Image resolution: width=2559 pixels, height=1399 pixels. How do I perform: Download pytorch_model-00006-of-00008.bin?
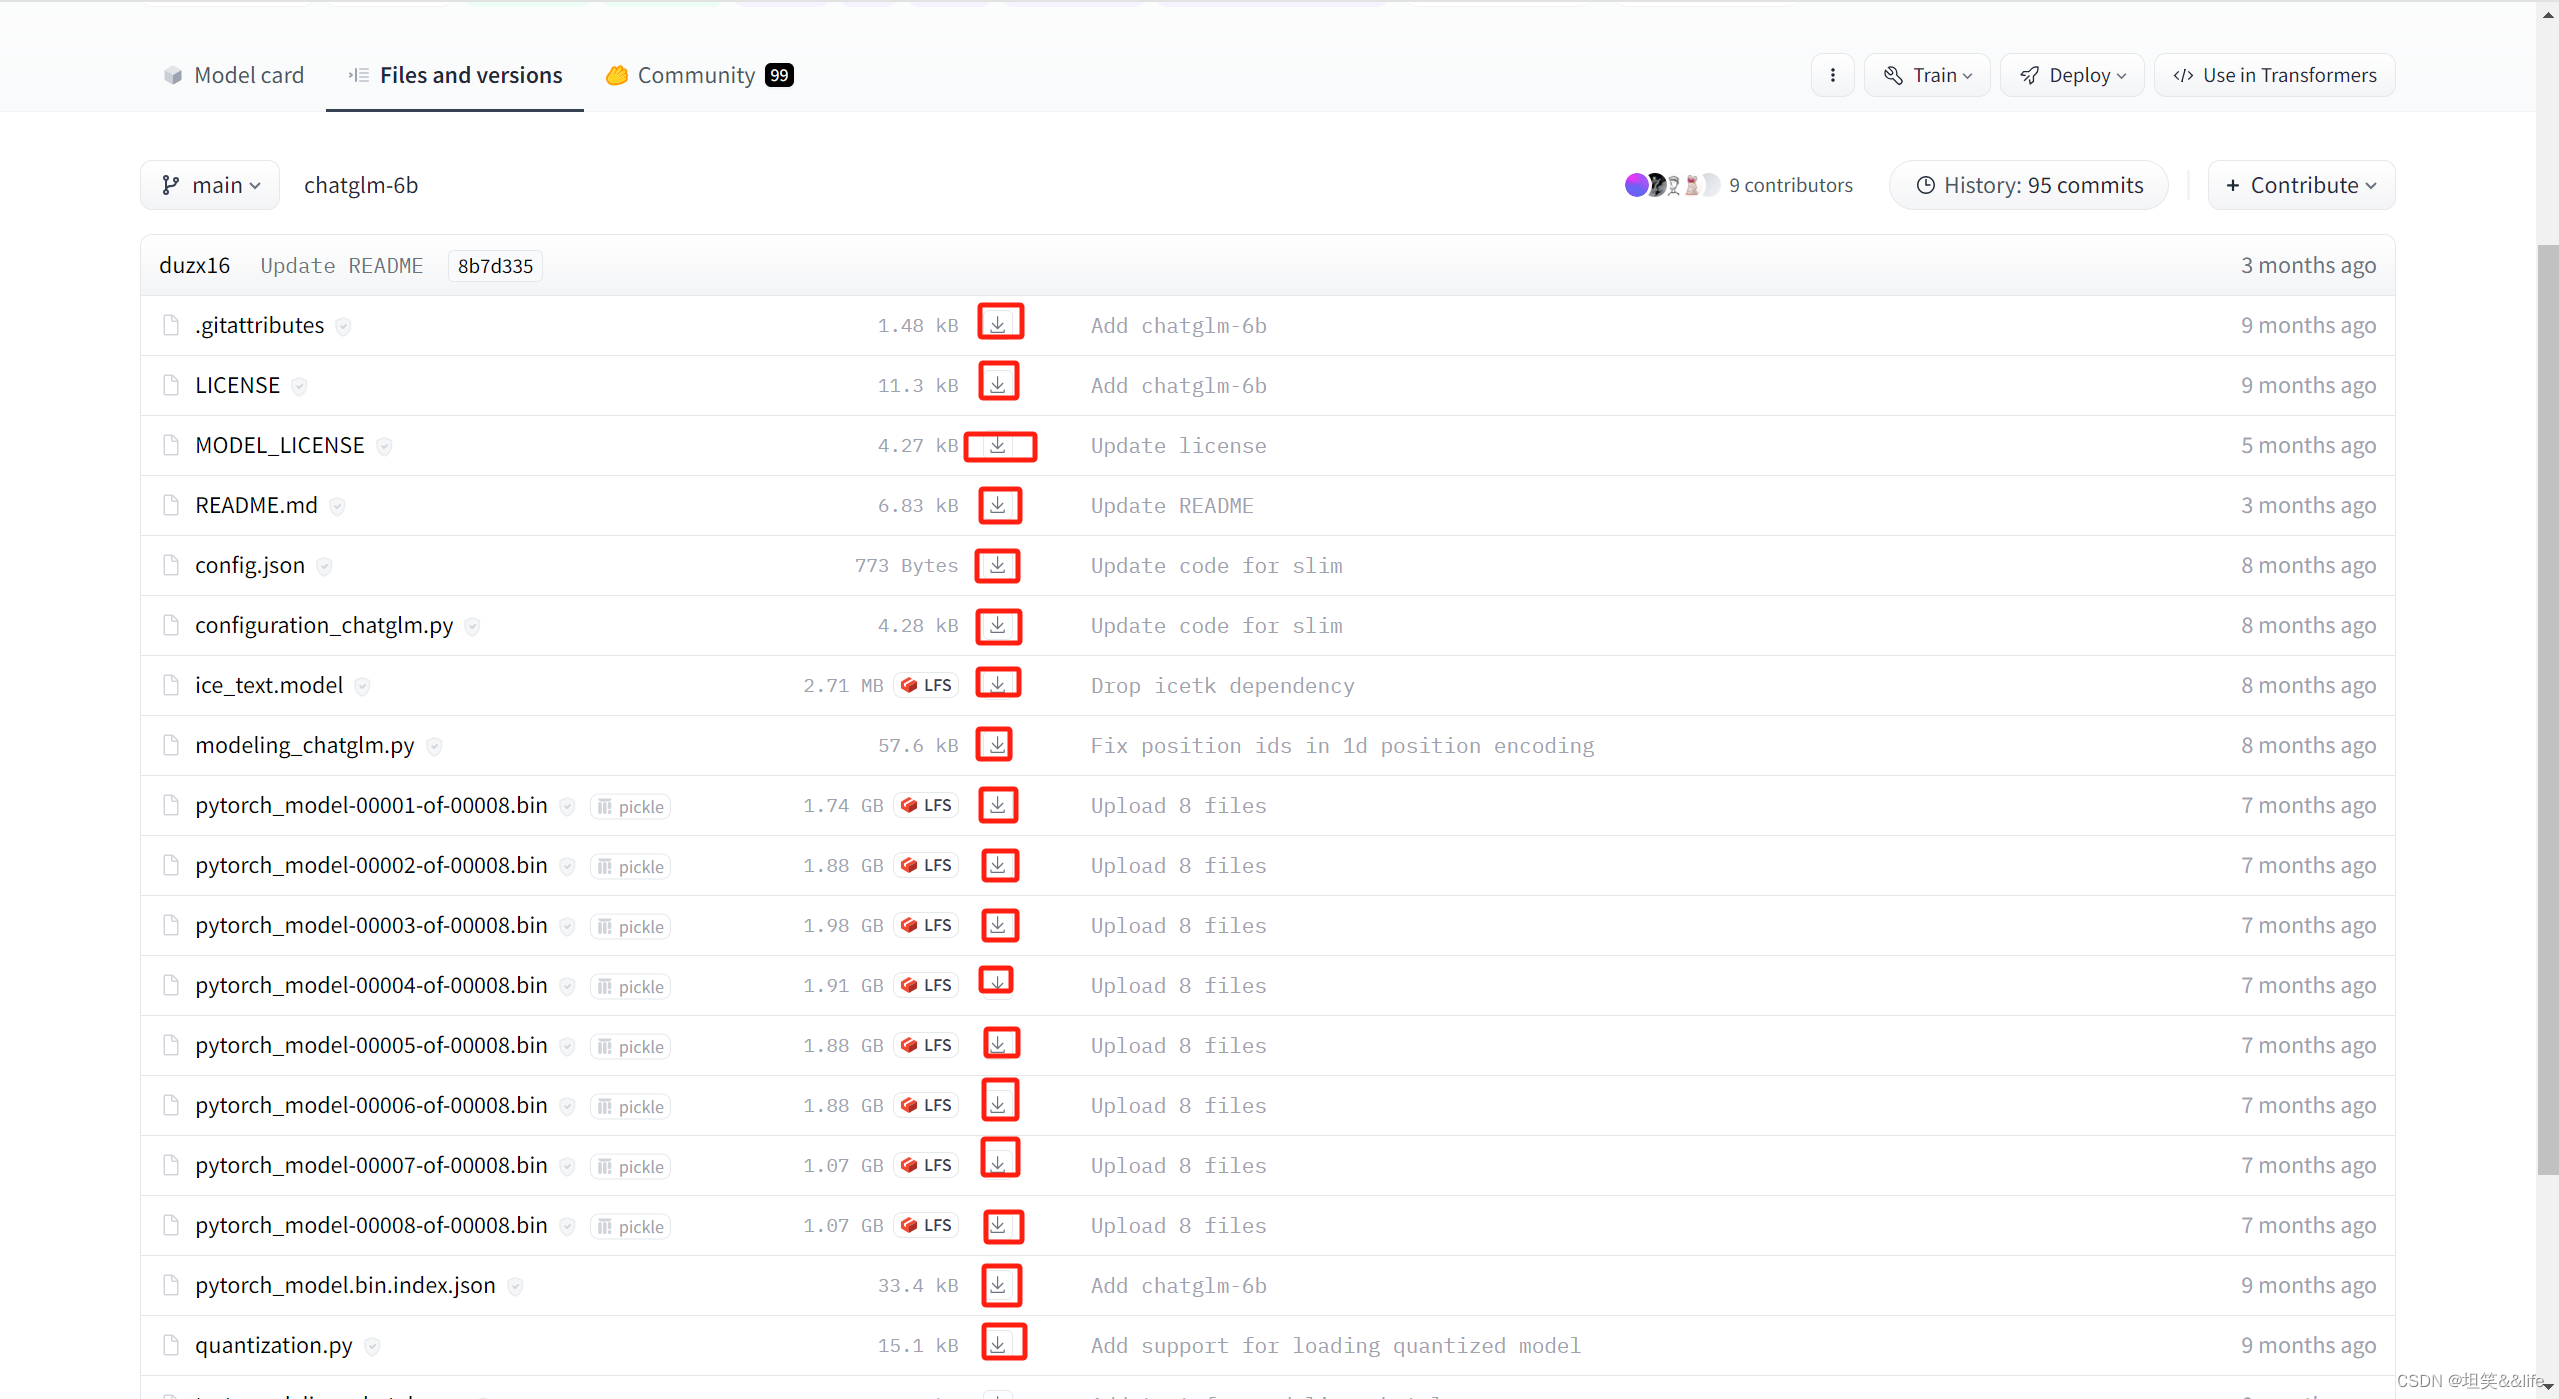coord(998,1104)
